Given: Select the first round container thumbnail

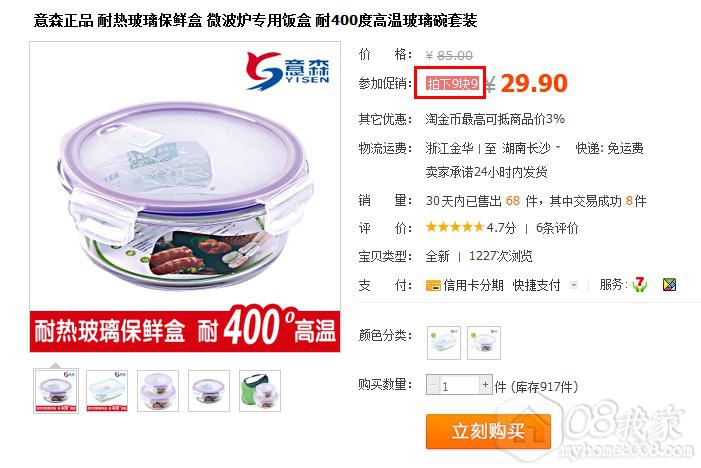Looking at the screenshot, I should coord(56,391).
